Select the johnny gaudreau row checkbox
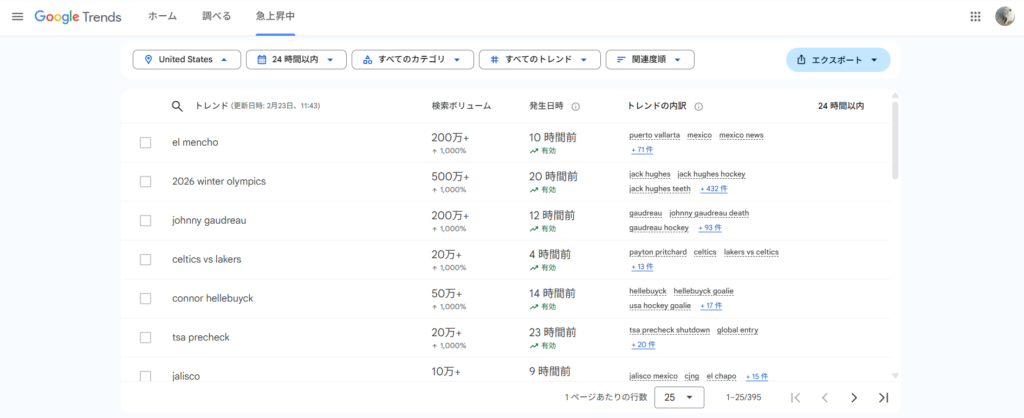This screenshot has height=418, width=1024. click(145, 220)
